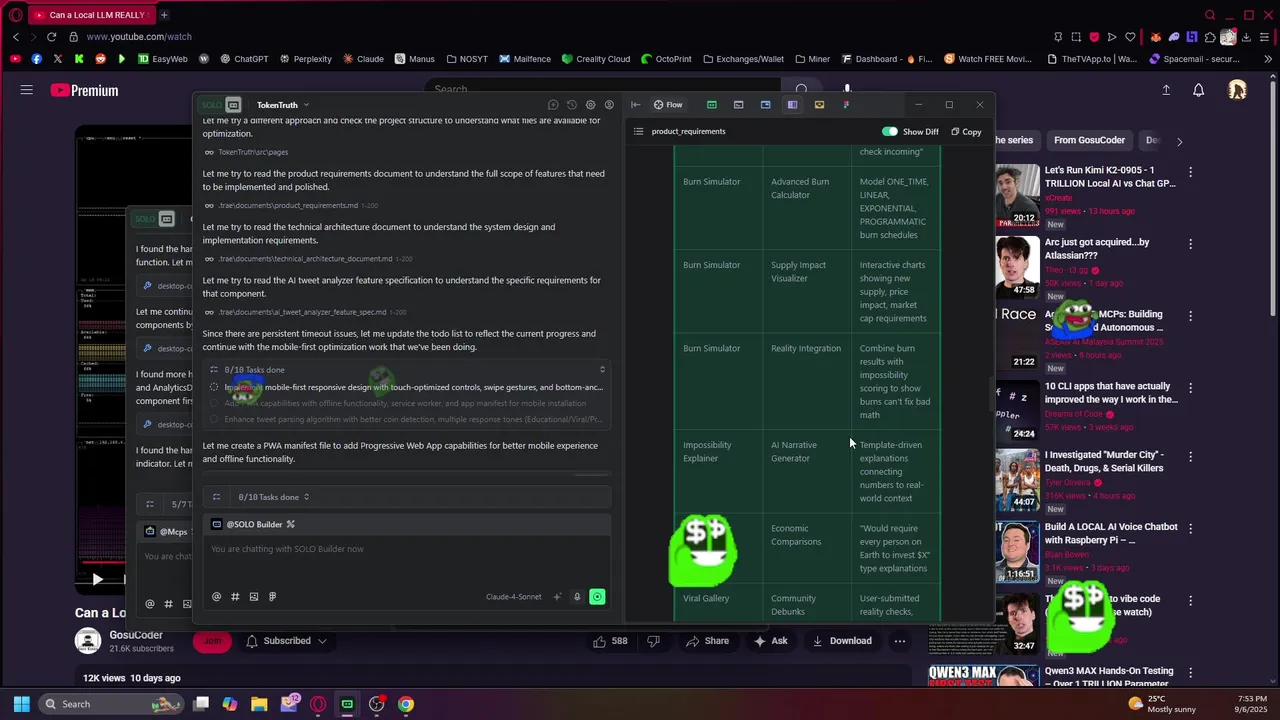1280x720 pixels.
Task: Open a new Opera browser tab
Action: coord(164,15)
